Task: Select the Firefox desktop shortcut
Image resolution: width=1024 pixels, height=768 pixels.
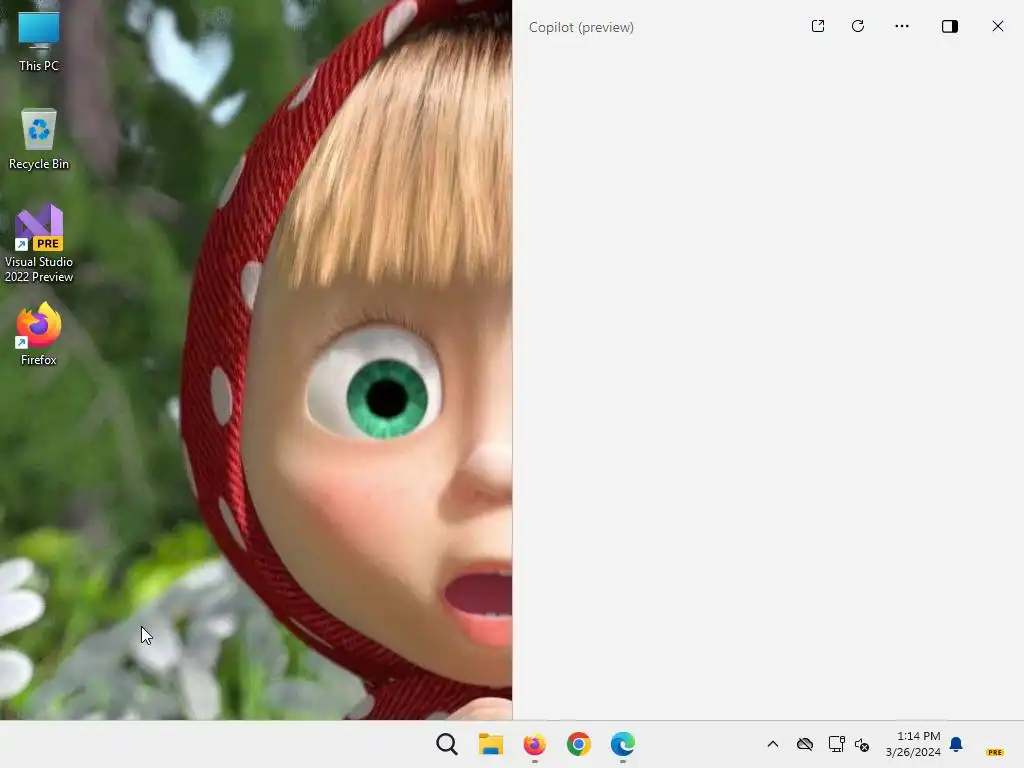Action: (39, 334)
